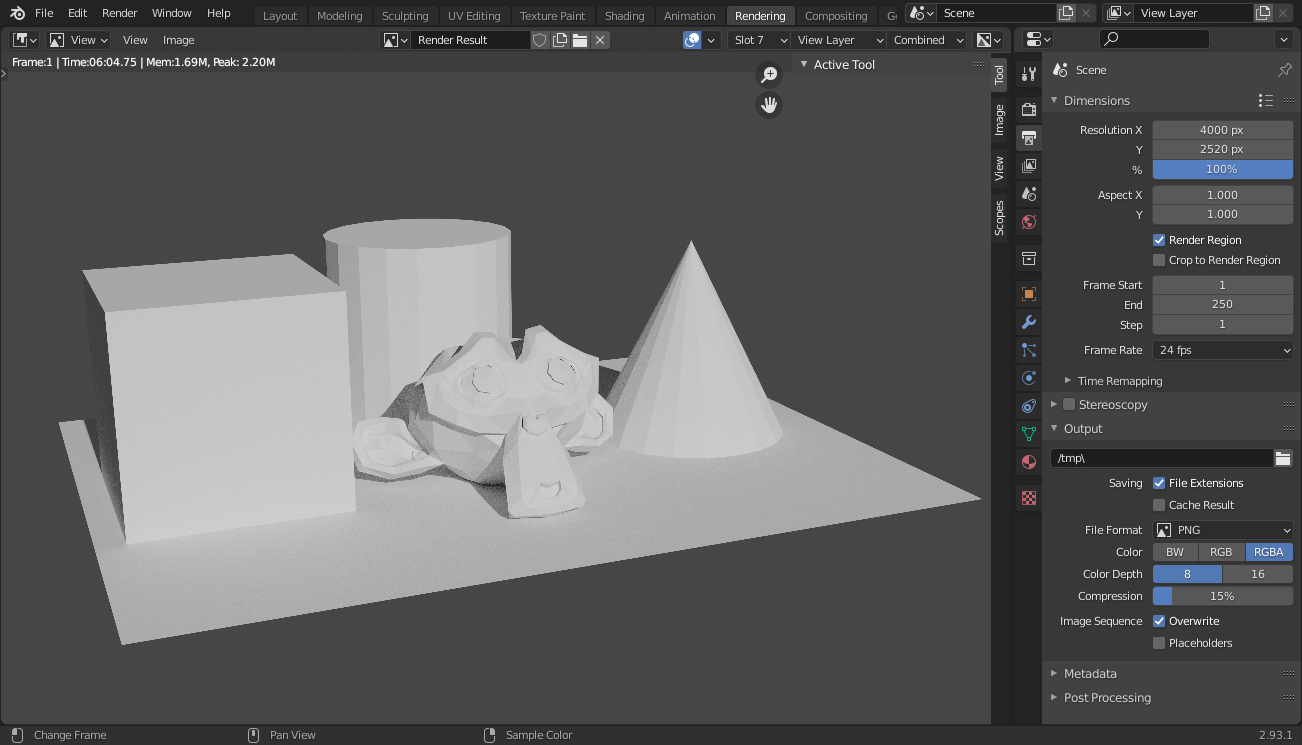This screenshot has height=745, width=1302.
Task: Expand the Metadata panel
Action: click(x=1090, y=674)
